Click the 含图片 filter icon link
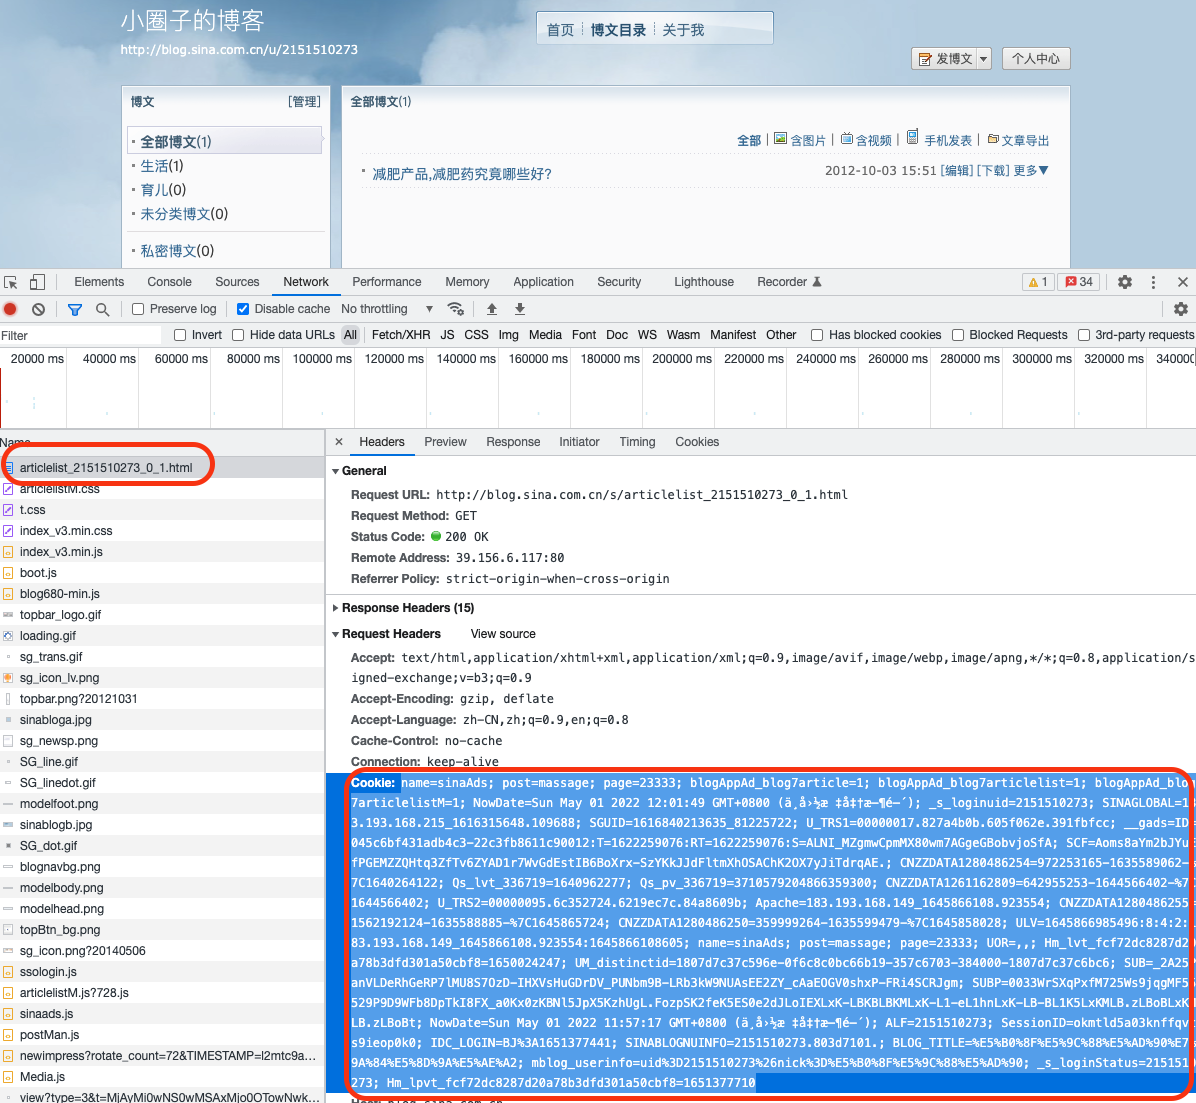Screen dimensions: 1196x1103 (x=800, y=140)
